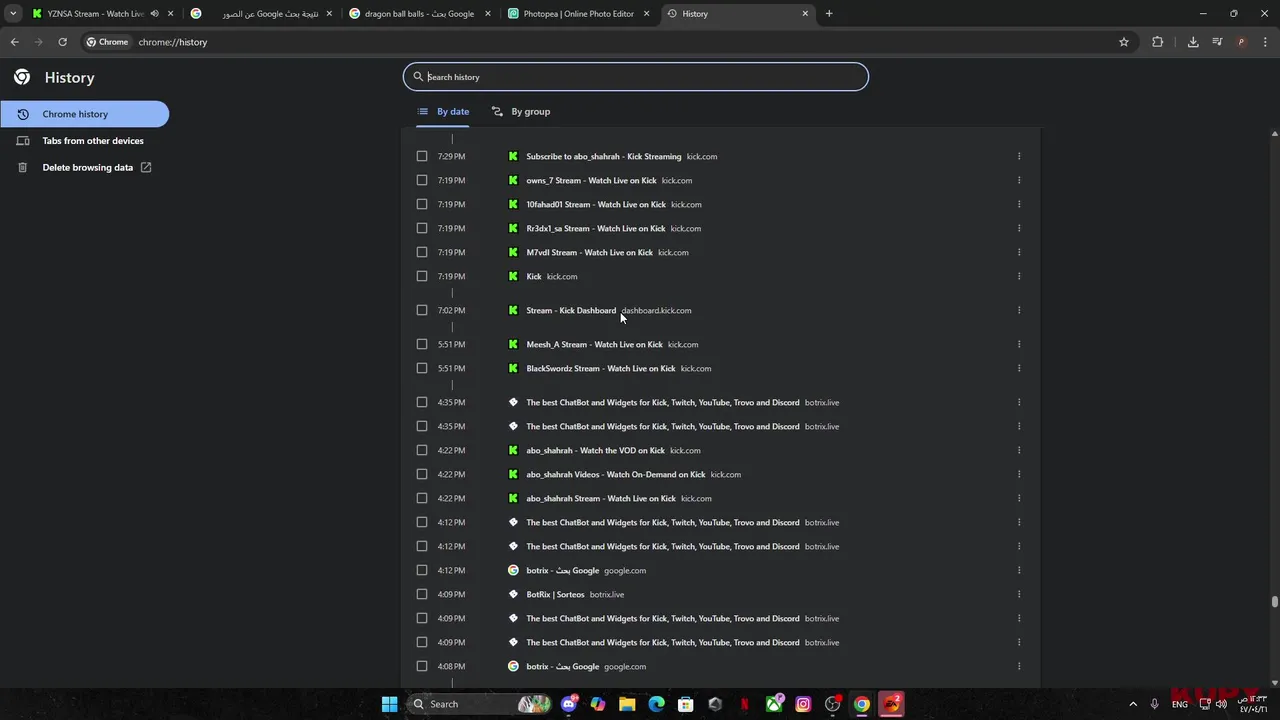Open actions menu for abo_shahrah Videos entry
The image size is (1280, 720).
pos(1019,474)
